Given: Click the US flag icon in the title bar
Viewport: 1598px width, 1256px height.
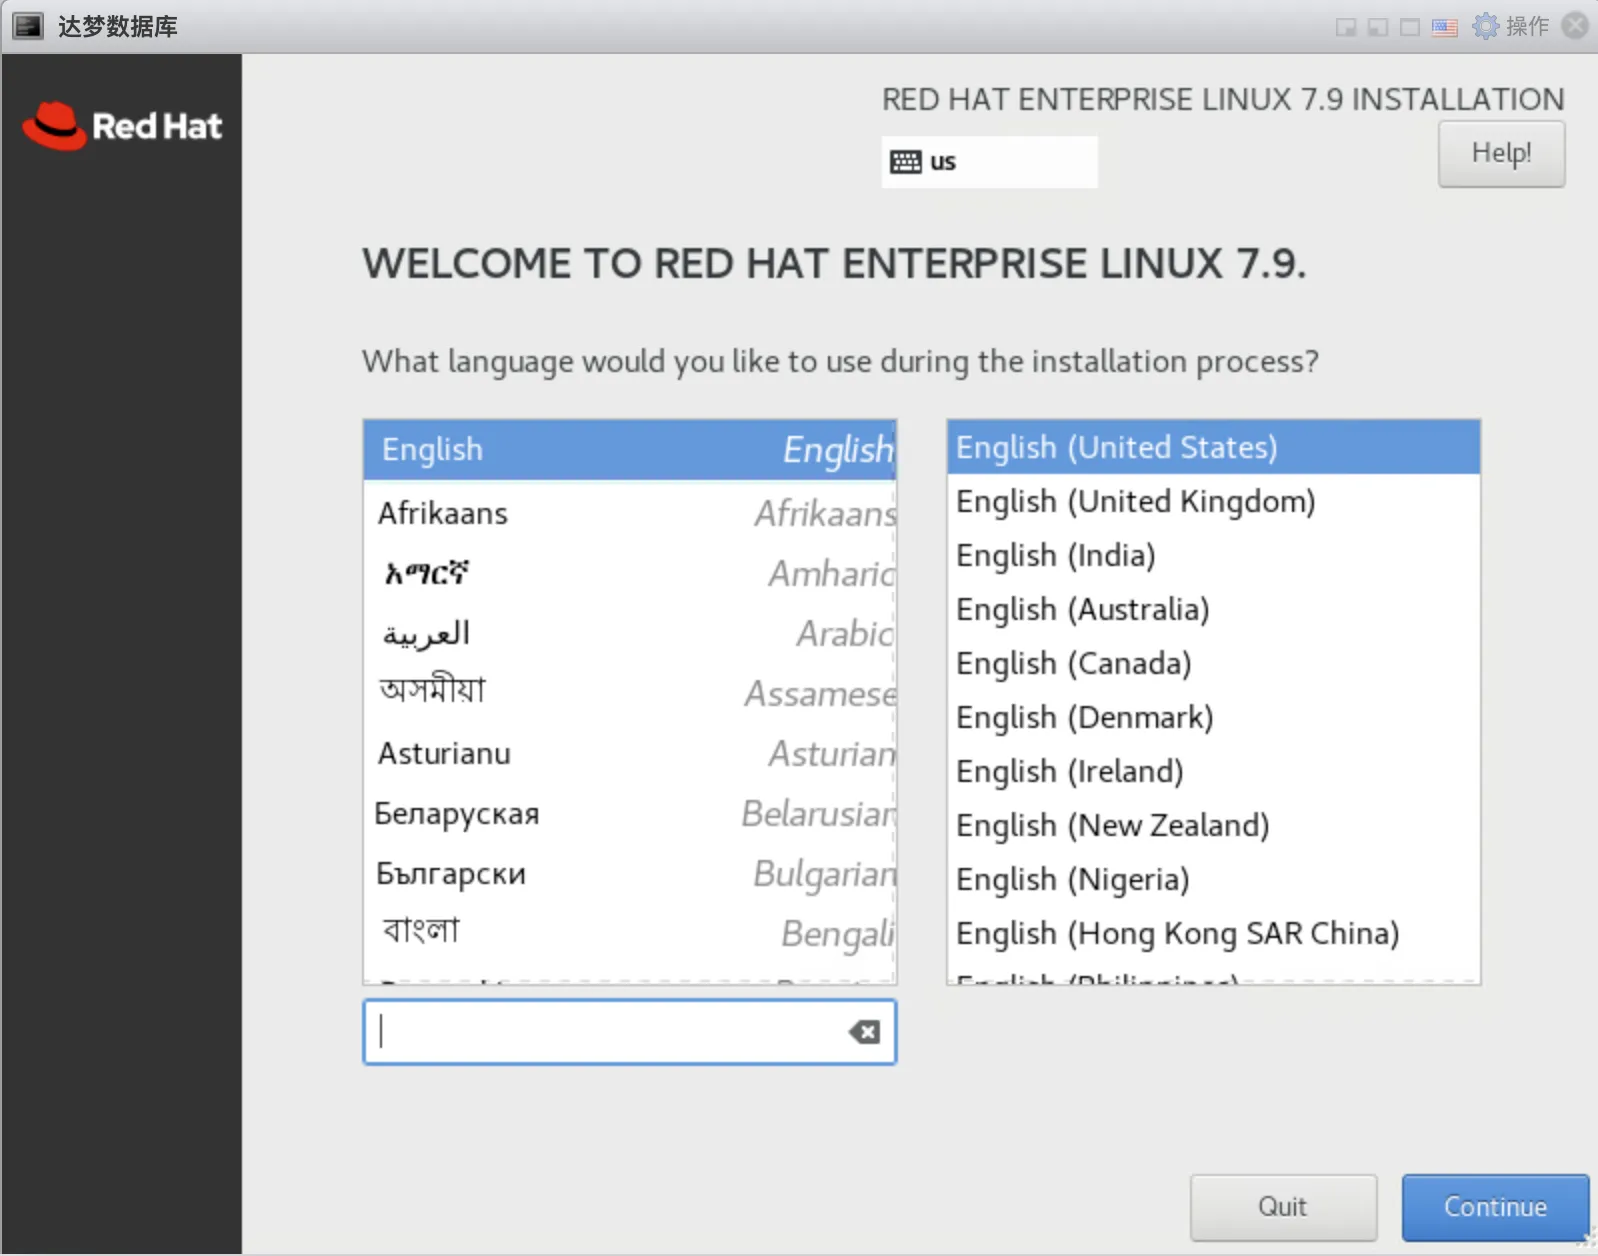Looking at the screenshot, I should pyautogui.click(x=1444, y=27).
